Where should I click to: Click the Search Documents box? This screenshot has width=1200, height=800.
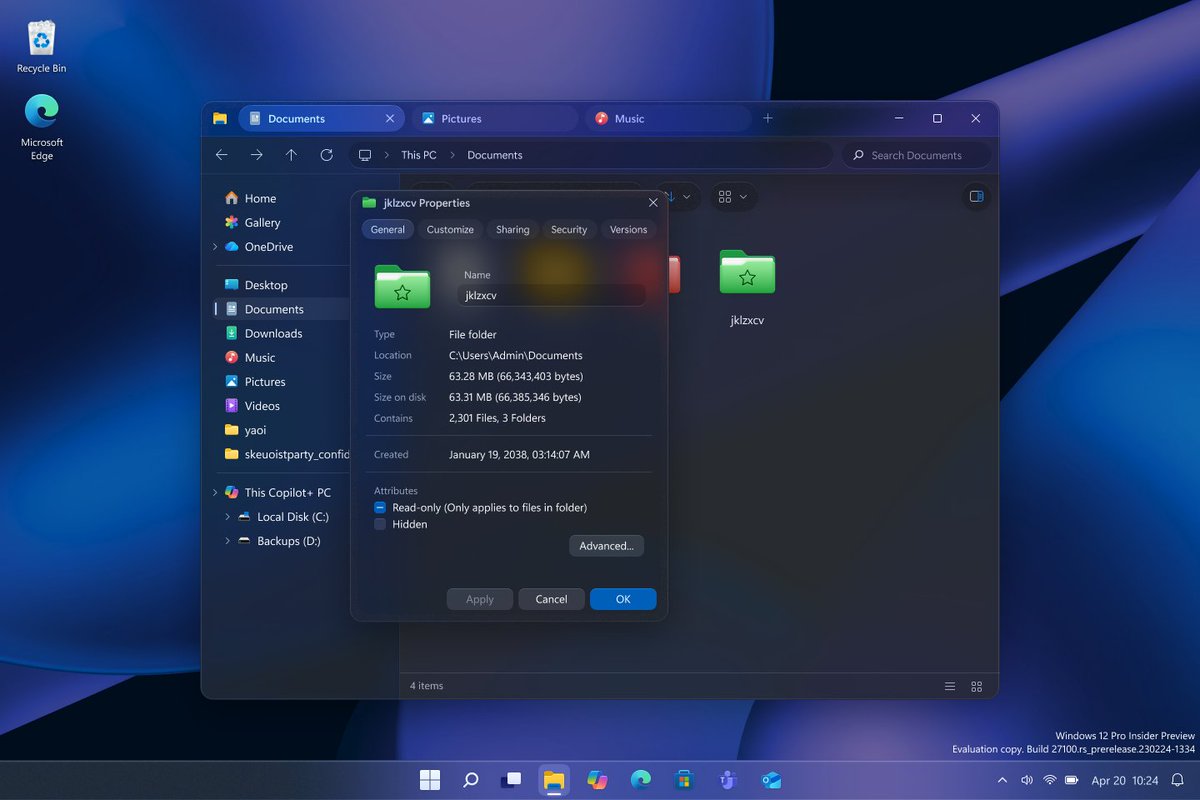917,155
